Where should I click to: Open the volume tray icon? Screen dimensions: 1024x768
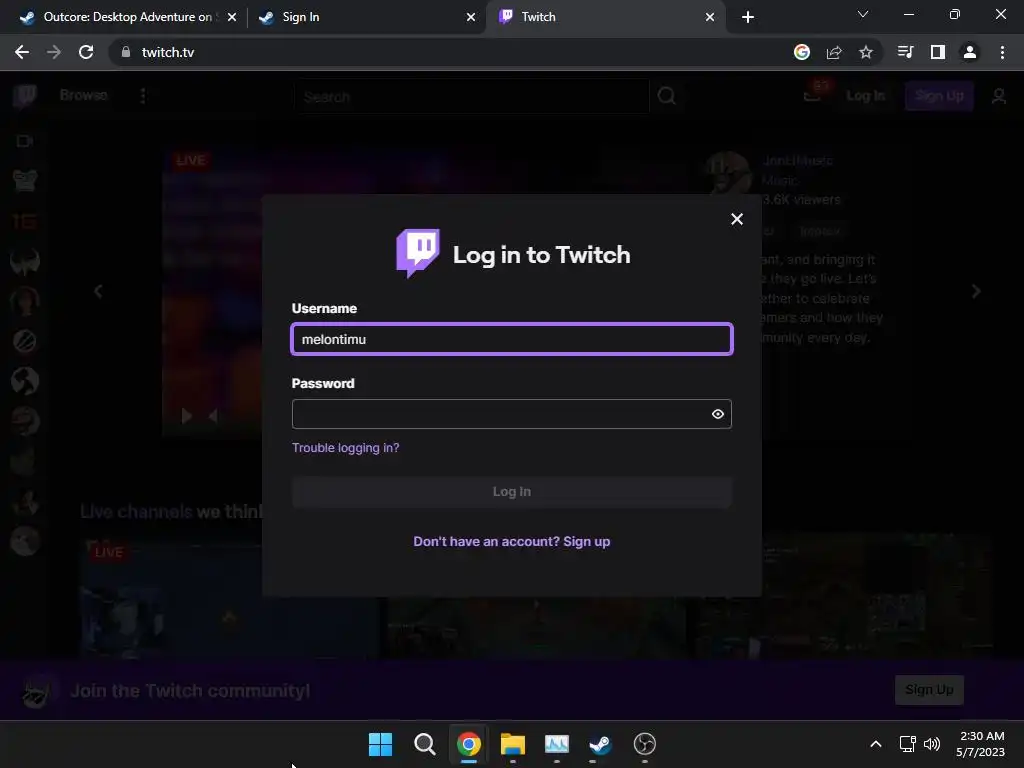[932, 744]
